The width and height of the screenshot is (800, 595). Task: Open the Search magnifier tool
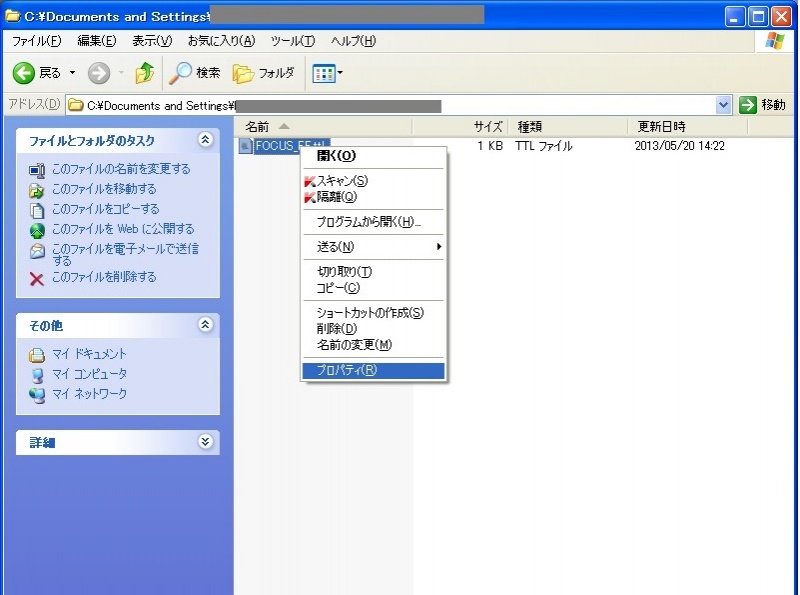(180, 73)
